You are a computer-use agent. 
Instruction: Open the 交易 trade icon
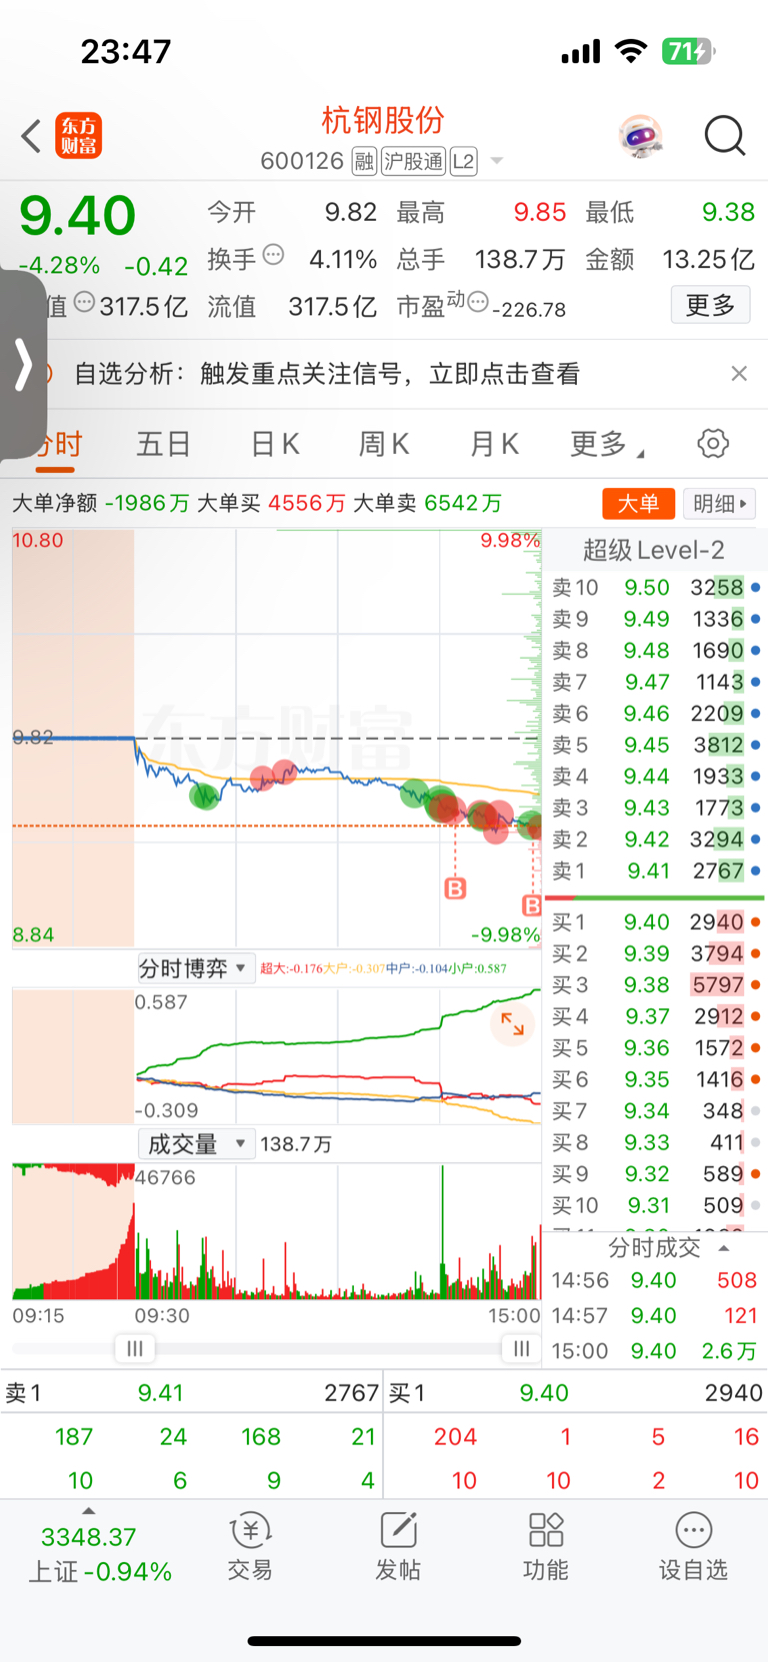[x=250, y=1546]
